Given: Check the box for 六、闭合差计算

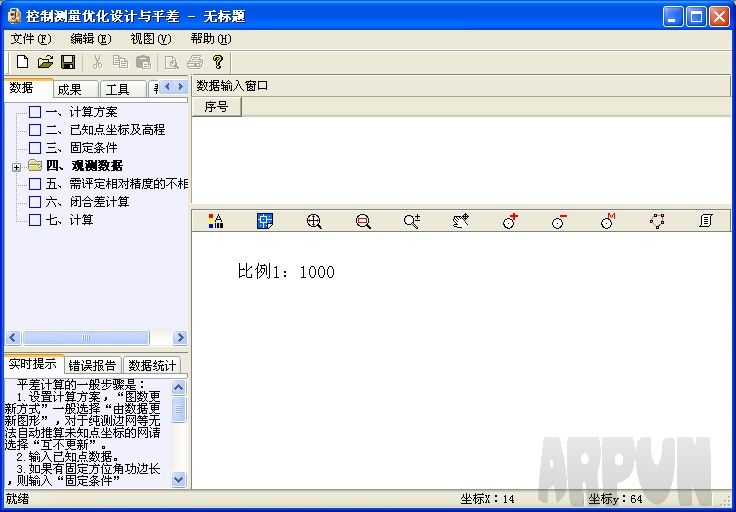Looking at the screenshot, I should click(x=35, y=202).
